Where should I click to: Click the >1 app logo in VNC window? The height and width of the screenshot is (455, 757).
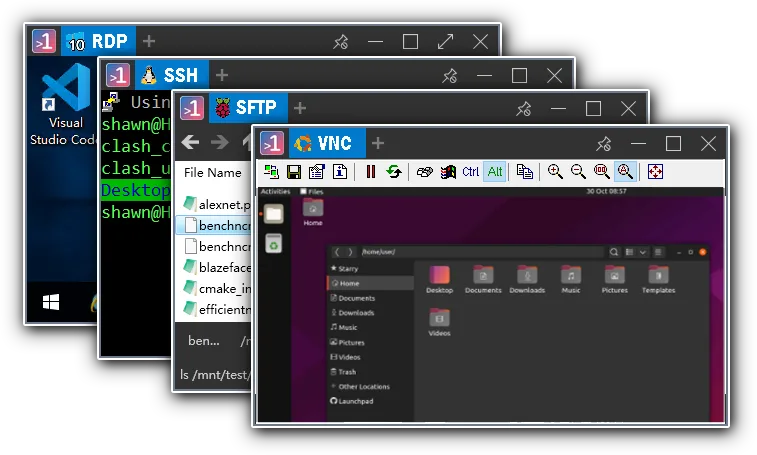(272, 143)
